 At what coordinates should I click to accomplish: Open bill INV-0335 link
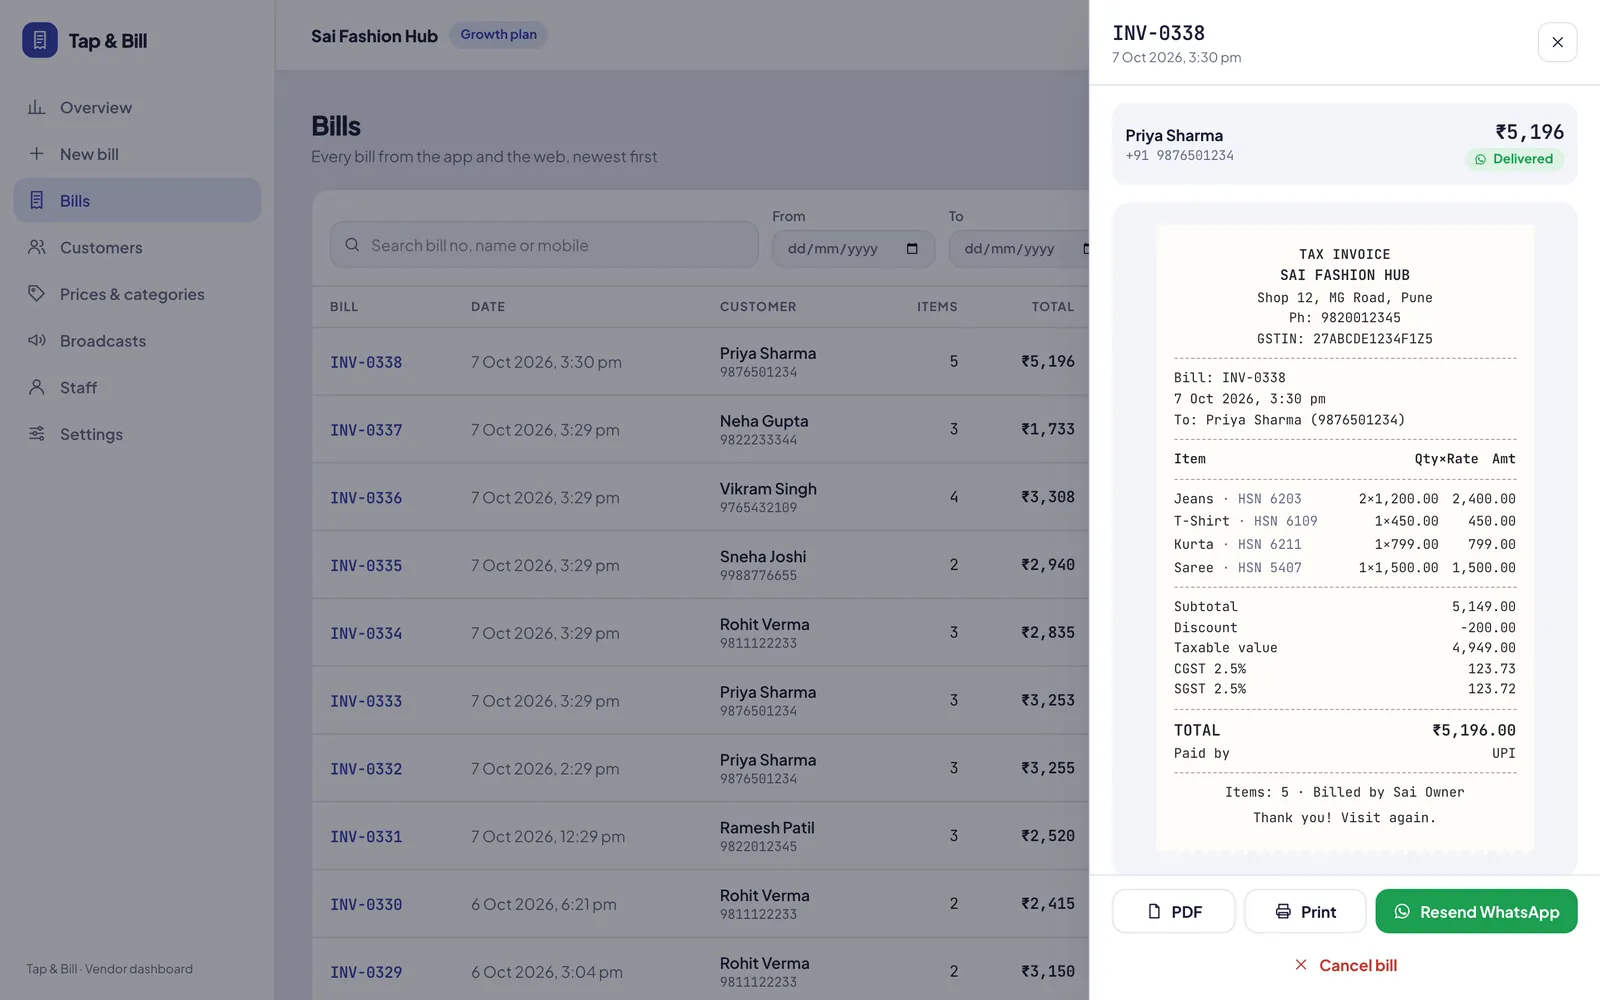click(x=366, y=565)
